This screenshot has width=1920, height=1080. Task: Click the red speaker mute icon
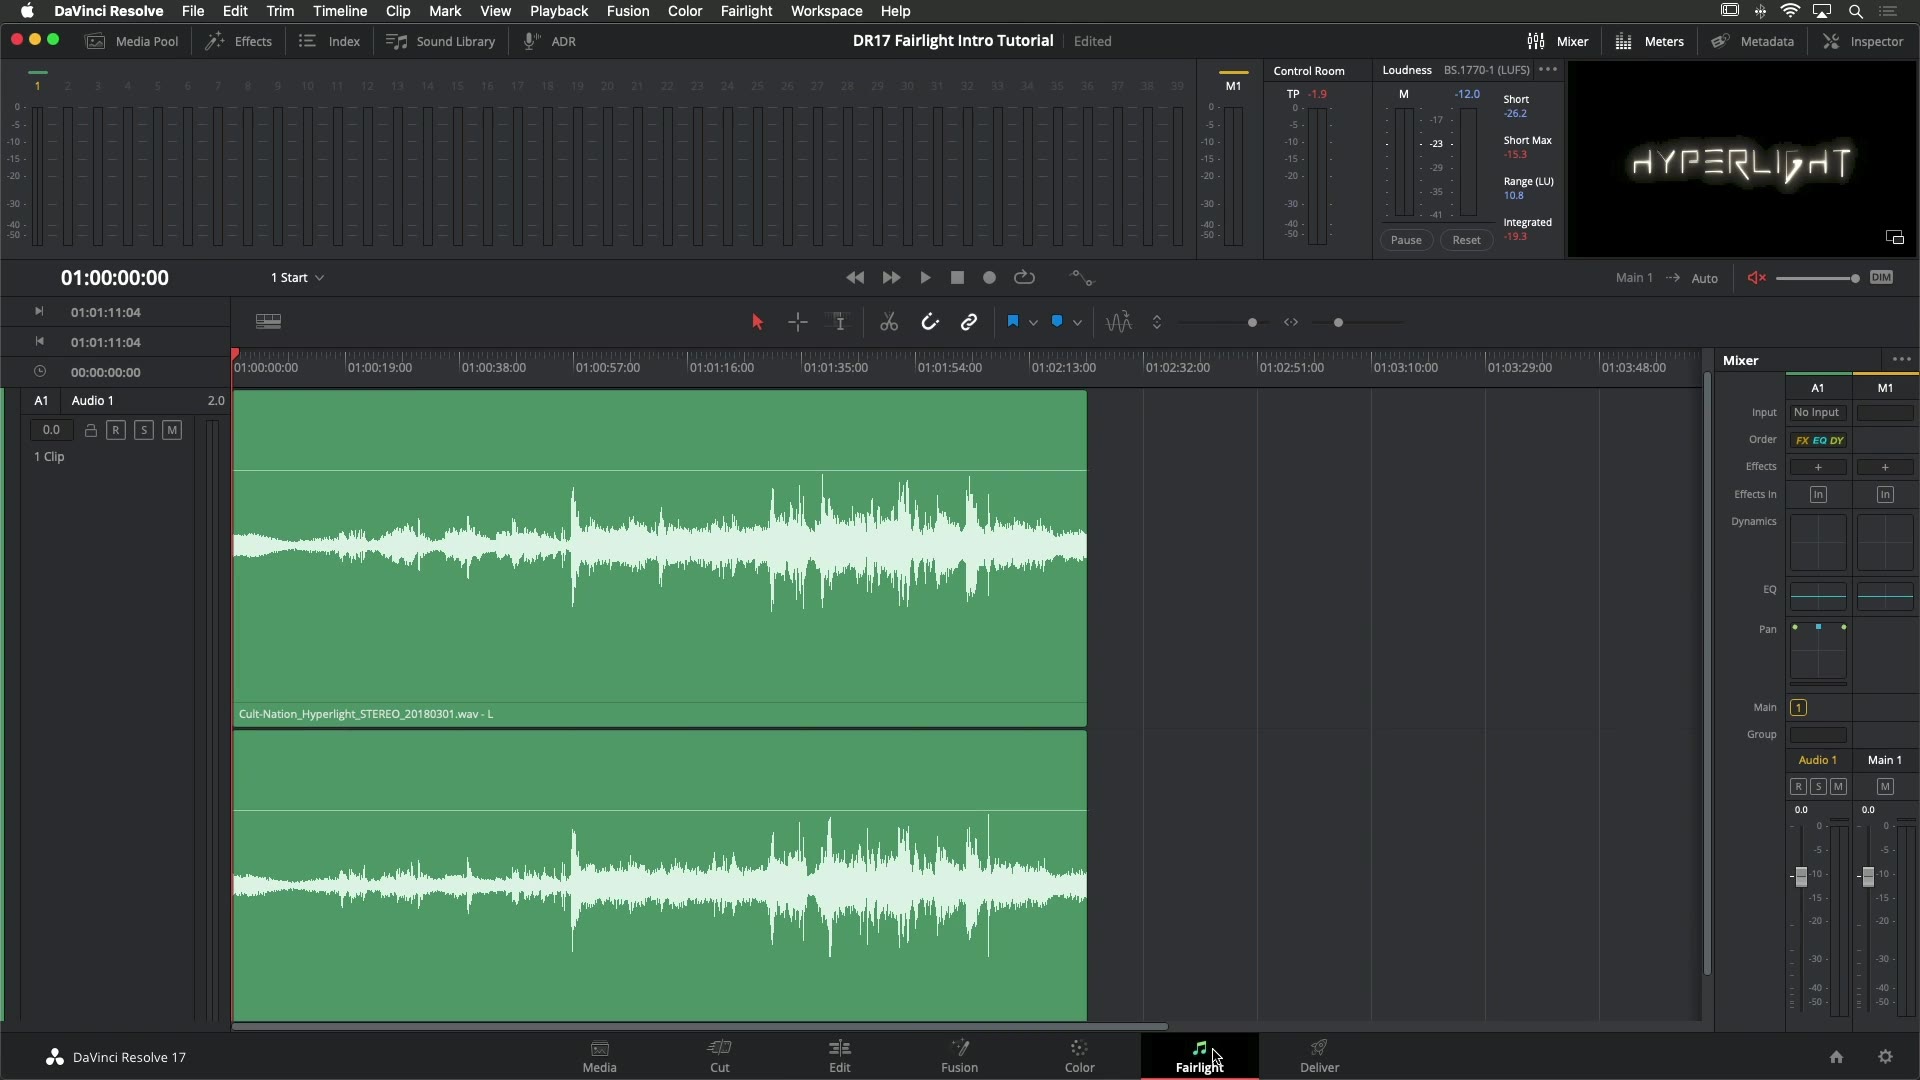coord(1756,278)
